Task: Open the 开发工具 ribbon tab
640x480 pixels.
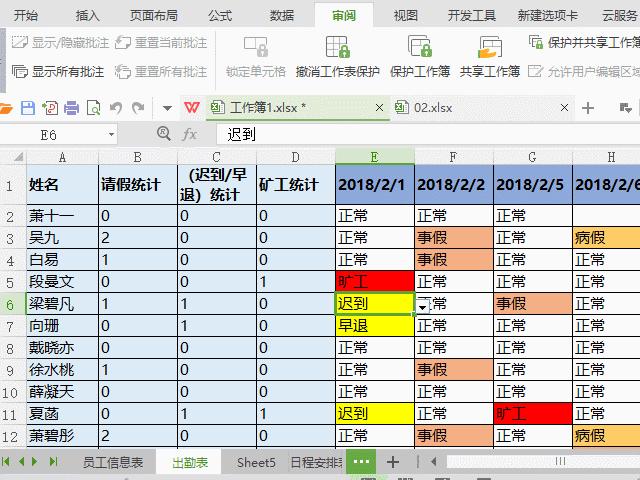Action: (471, 16)
